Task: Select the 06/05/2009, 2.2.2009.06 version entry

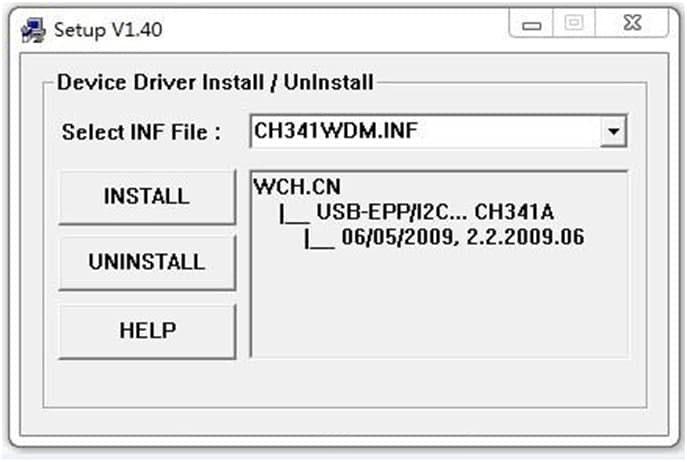Action: [x=462, y=237]
